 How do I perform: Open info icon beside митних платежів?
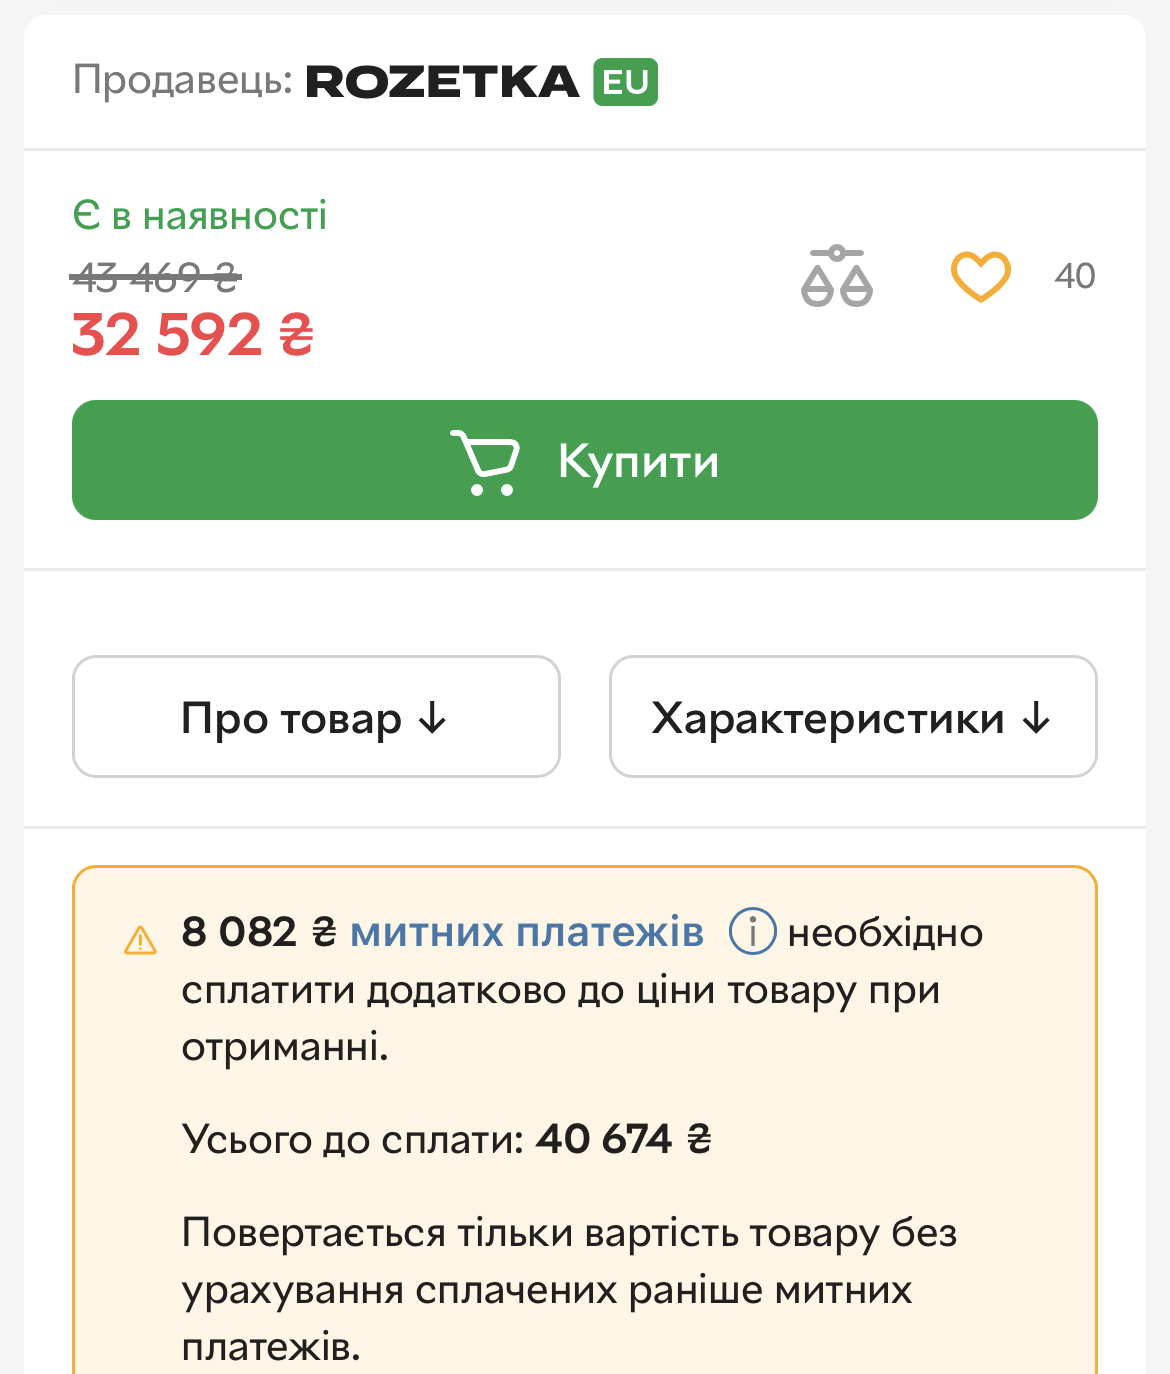point(752,932)
